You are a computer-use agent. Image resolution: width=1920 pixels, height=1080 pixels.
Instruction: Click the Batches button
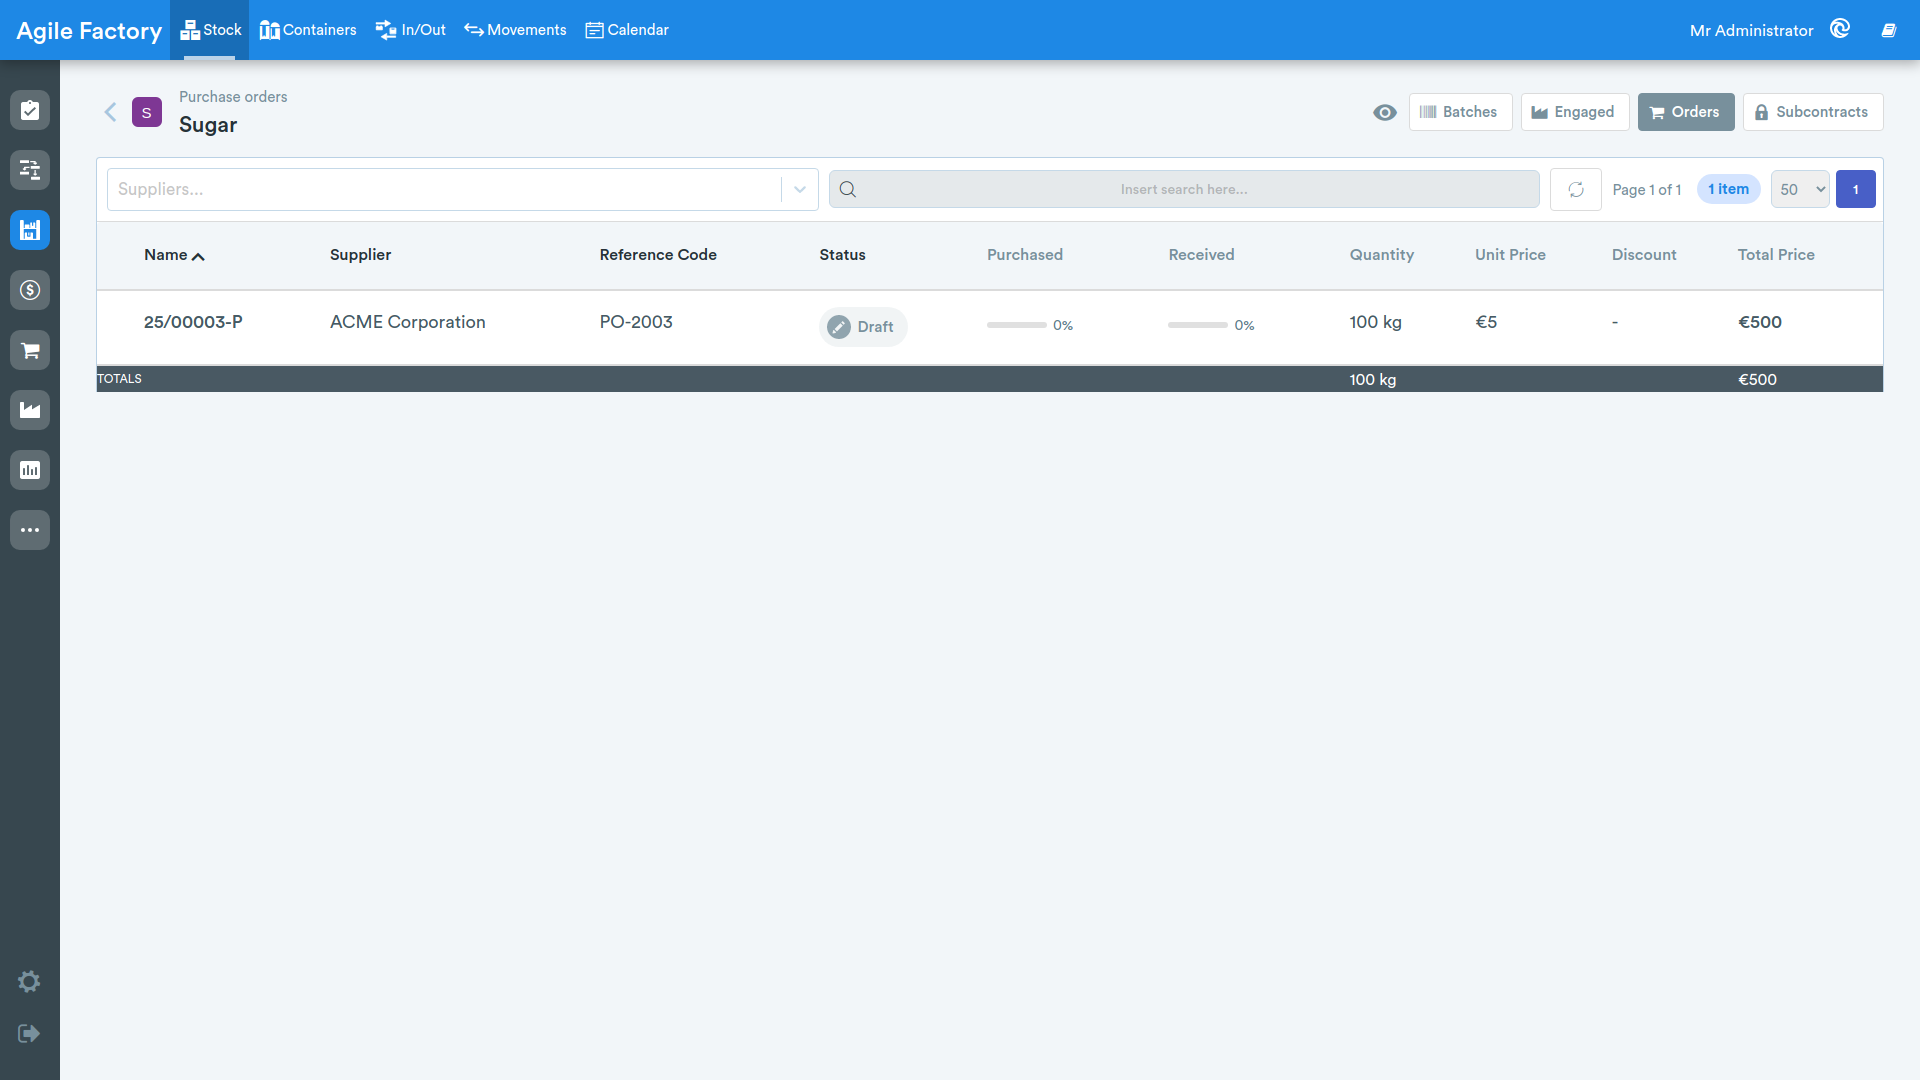click(1460, 112)
